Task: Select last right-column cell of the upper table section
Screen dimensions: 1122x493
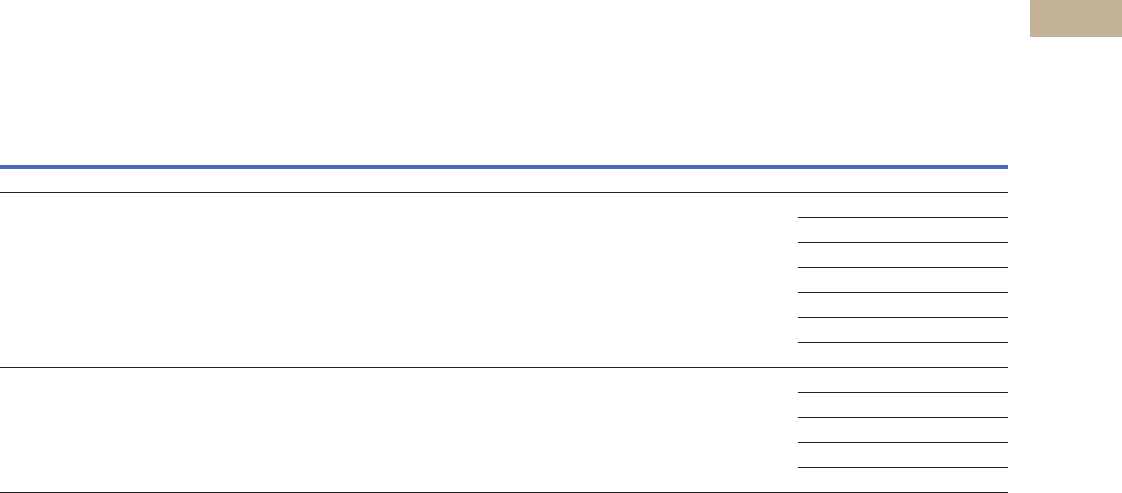Action: point(903,355)
